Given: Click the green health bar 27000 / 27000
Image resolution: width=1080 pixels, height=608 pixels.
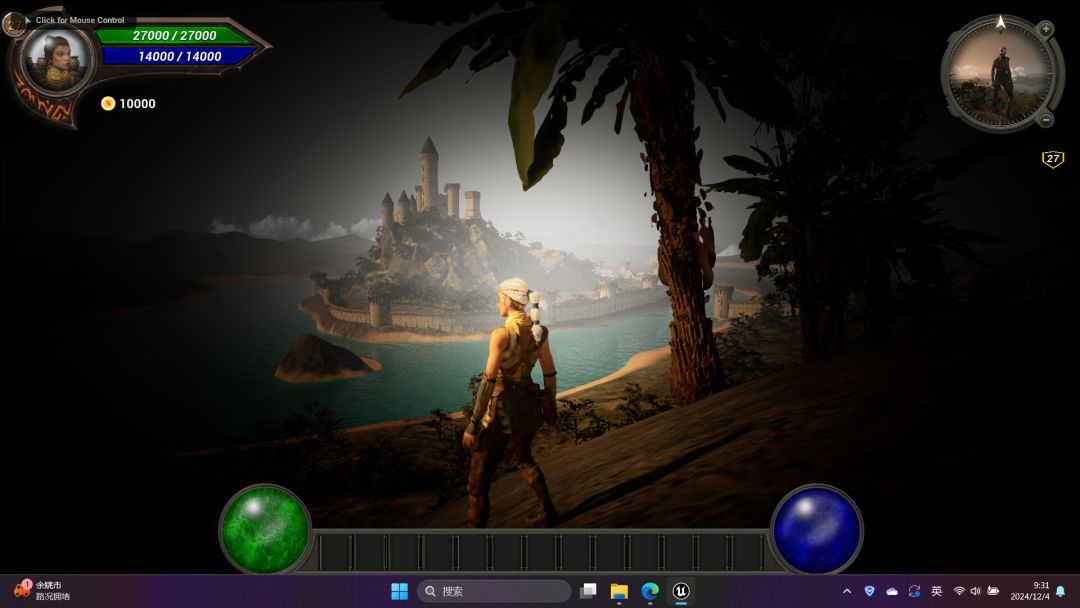Looking at the screenshot, I should (174, 35).
